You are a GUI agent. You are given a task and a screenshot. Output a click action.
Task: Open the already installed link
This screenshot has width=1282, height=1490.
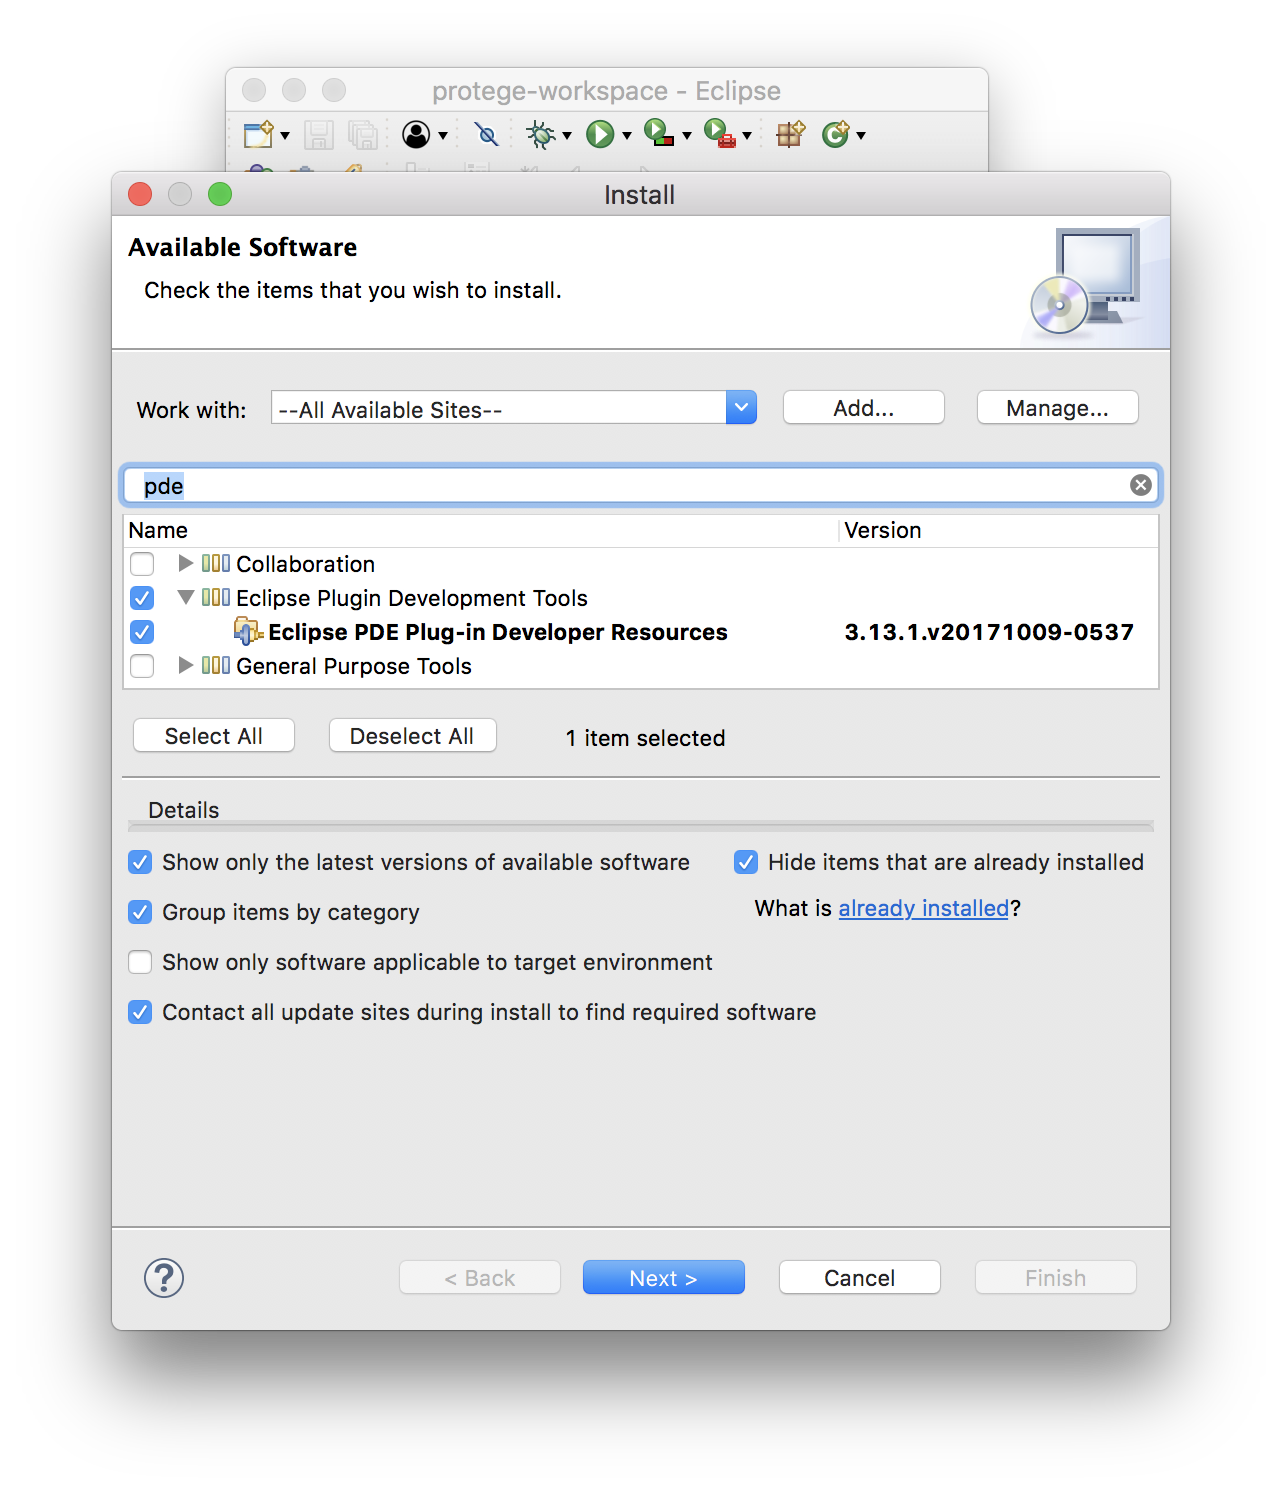pos(922,908)
